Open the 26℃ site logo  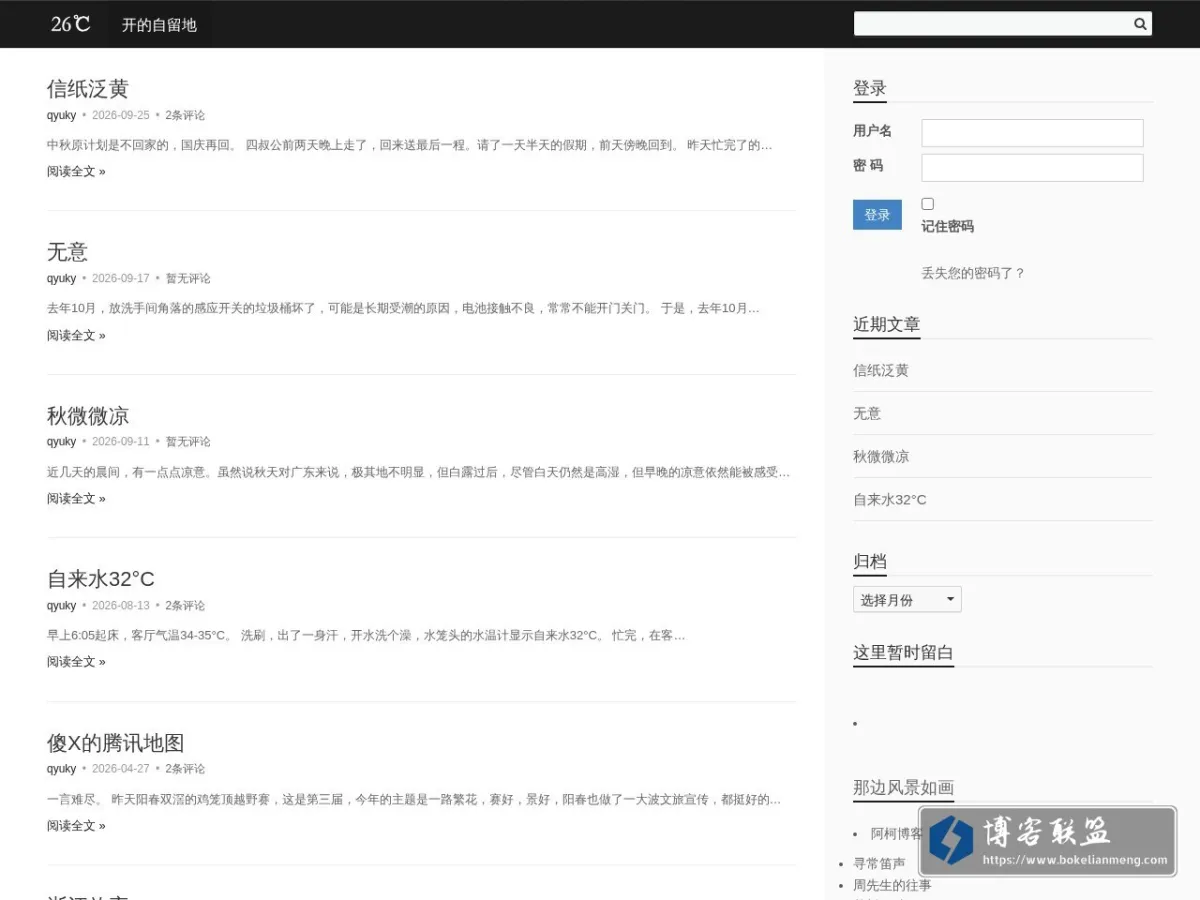[x=71, y=24]
